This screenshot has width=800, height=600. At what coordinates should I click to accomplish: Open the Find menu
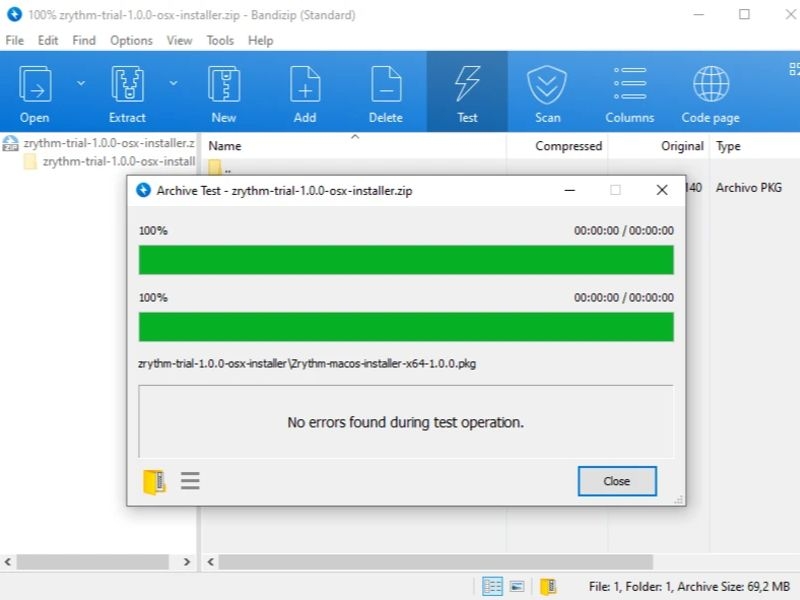[x=84, y=40]
